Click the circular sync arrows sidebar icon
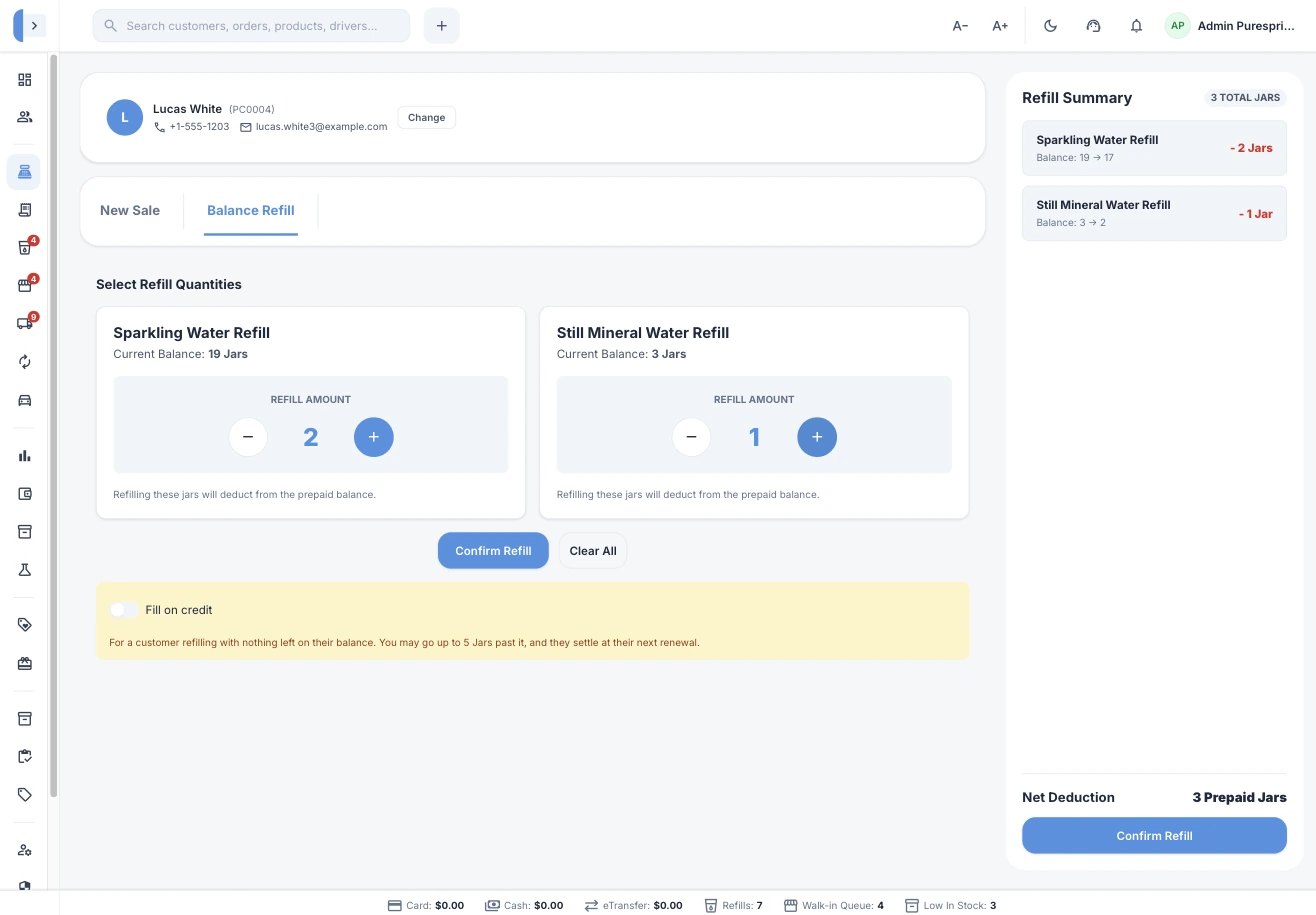Image resolution: width=1316 pixels, height=915 pixels. tap(25, 362)
